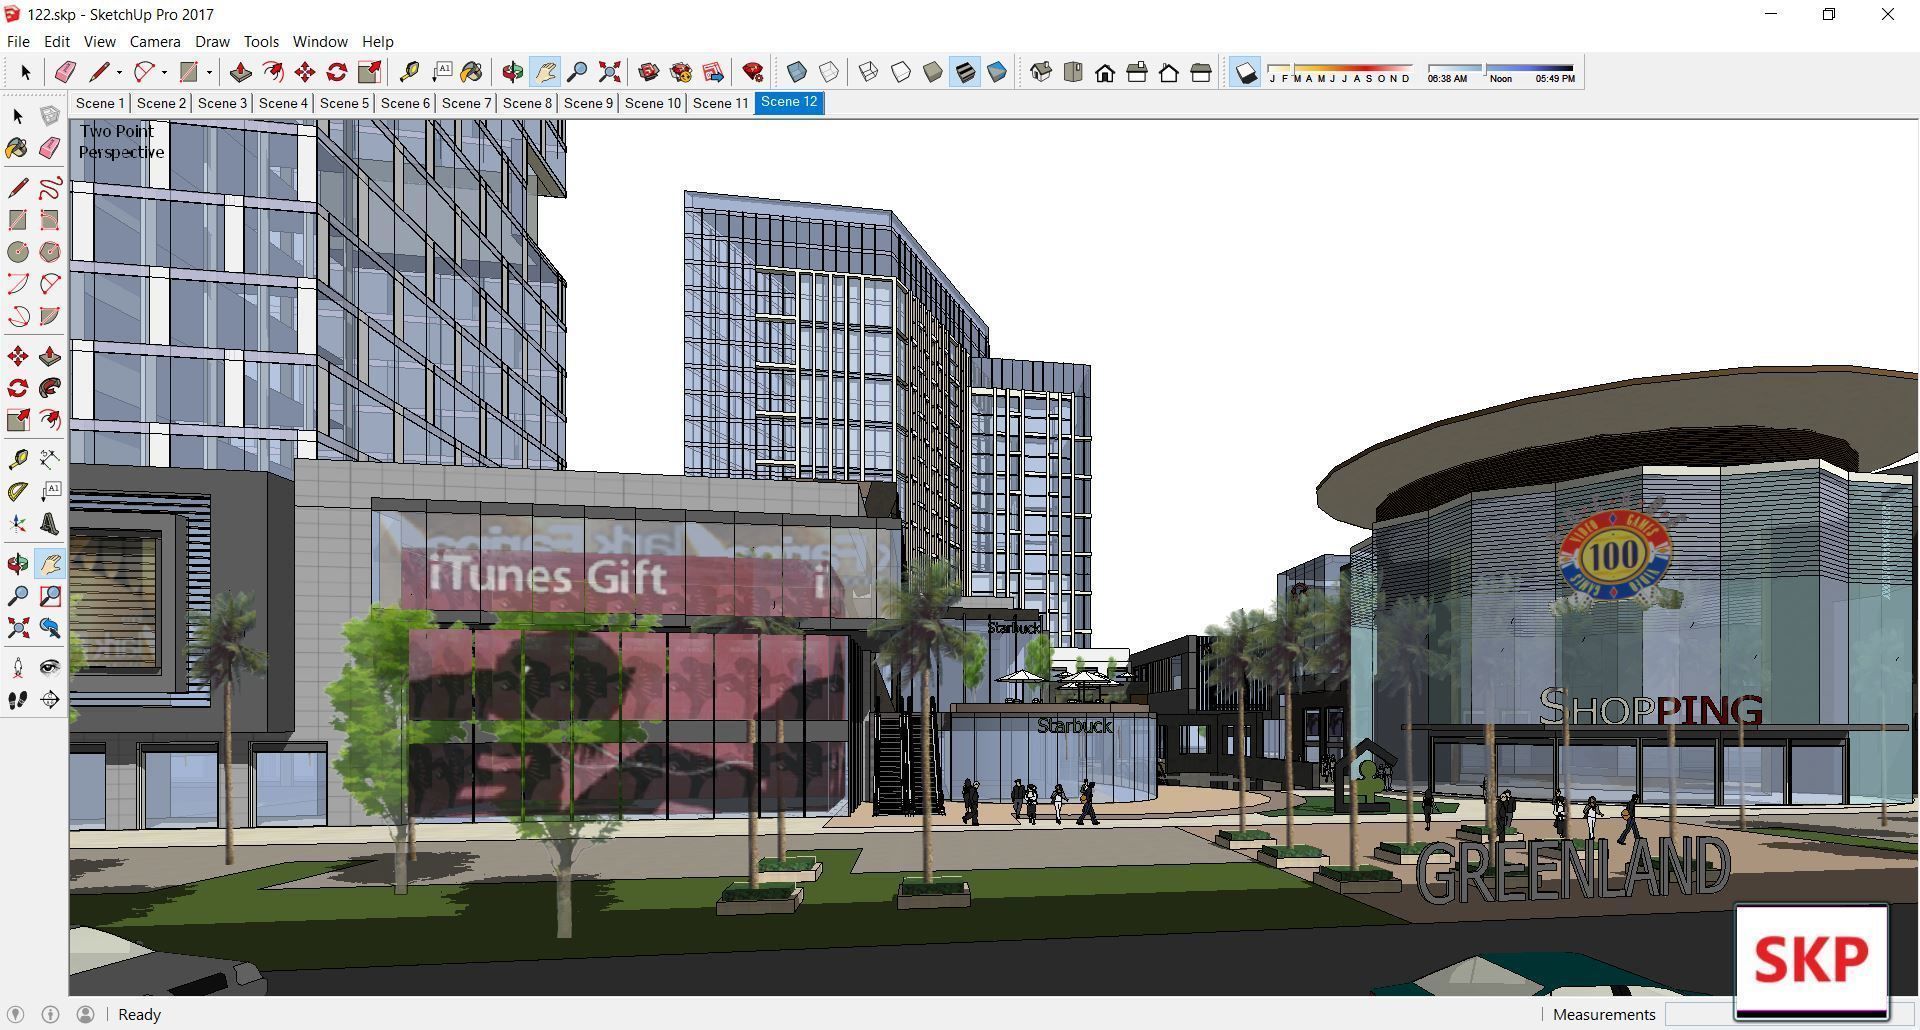Expand the Line tool dropdown arrow
Screen dimensions: 1920x1030
(119, 72)
